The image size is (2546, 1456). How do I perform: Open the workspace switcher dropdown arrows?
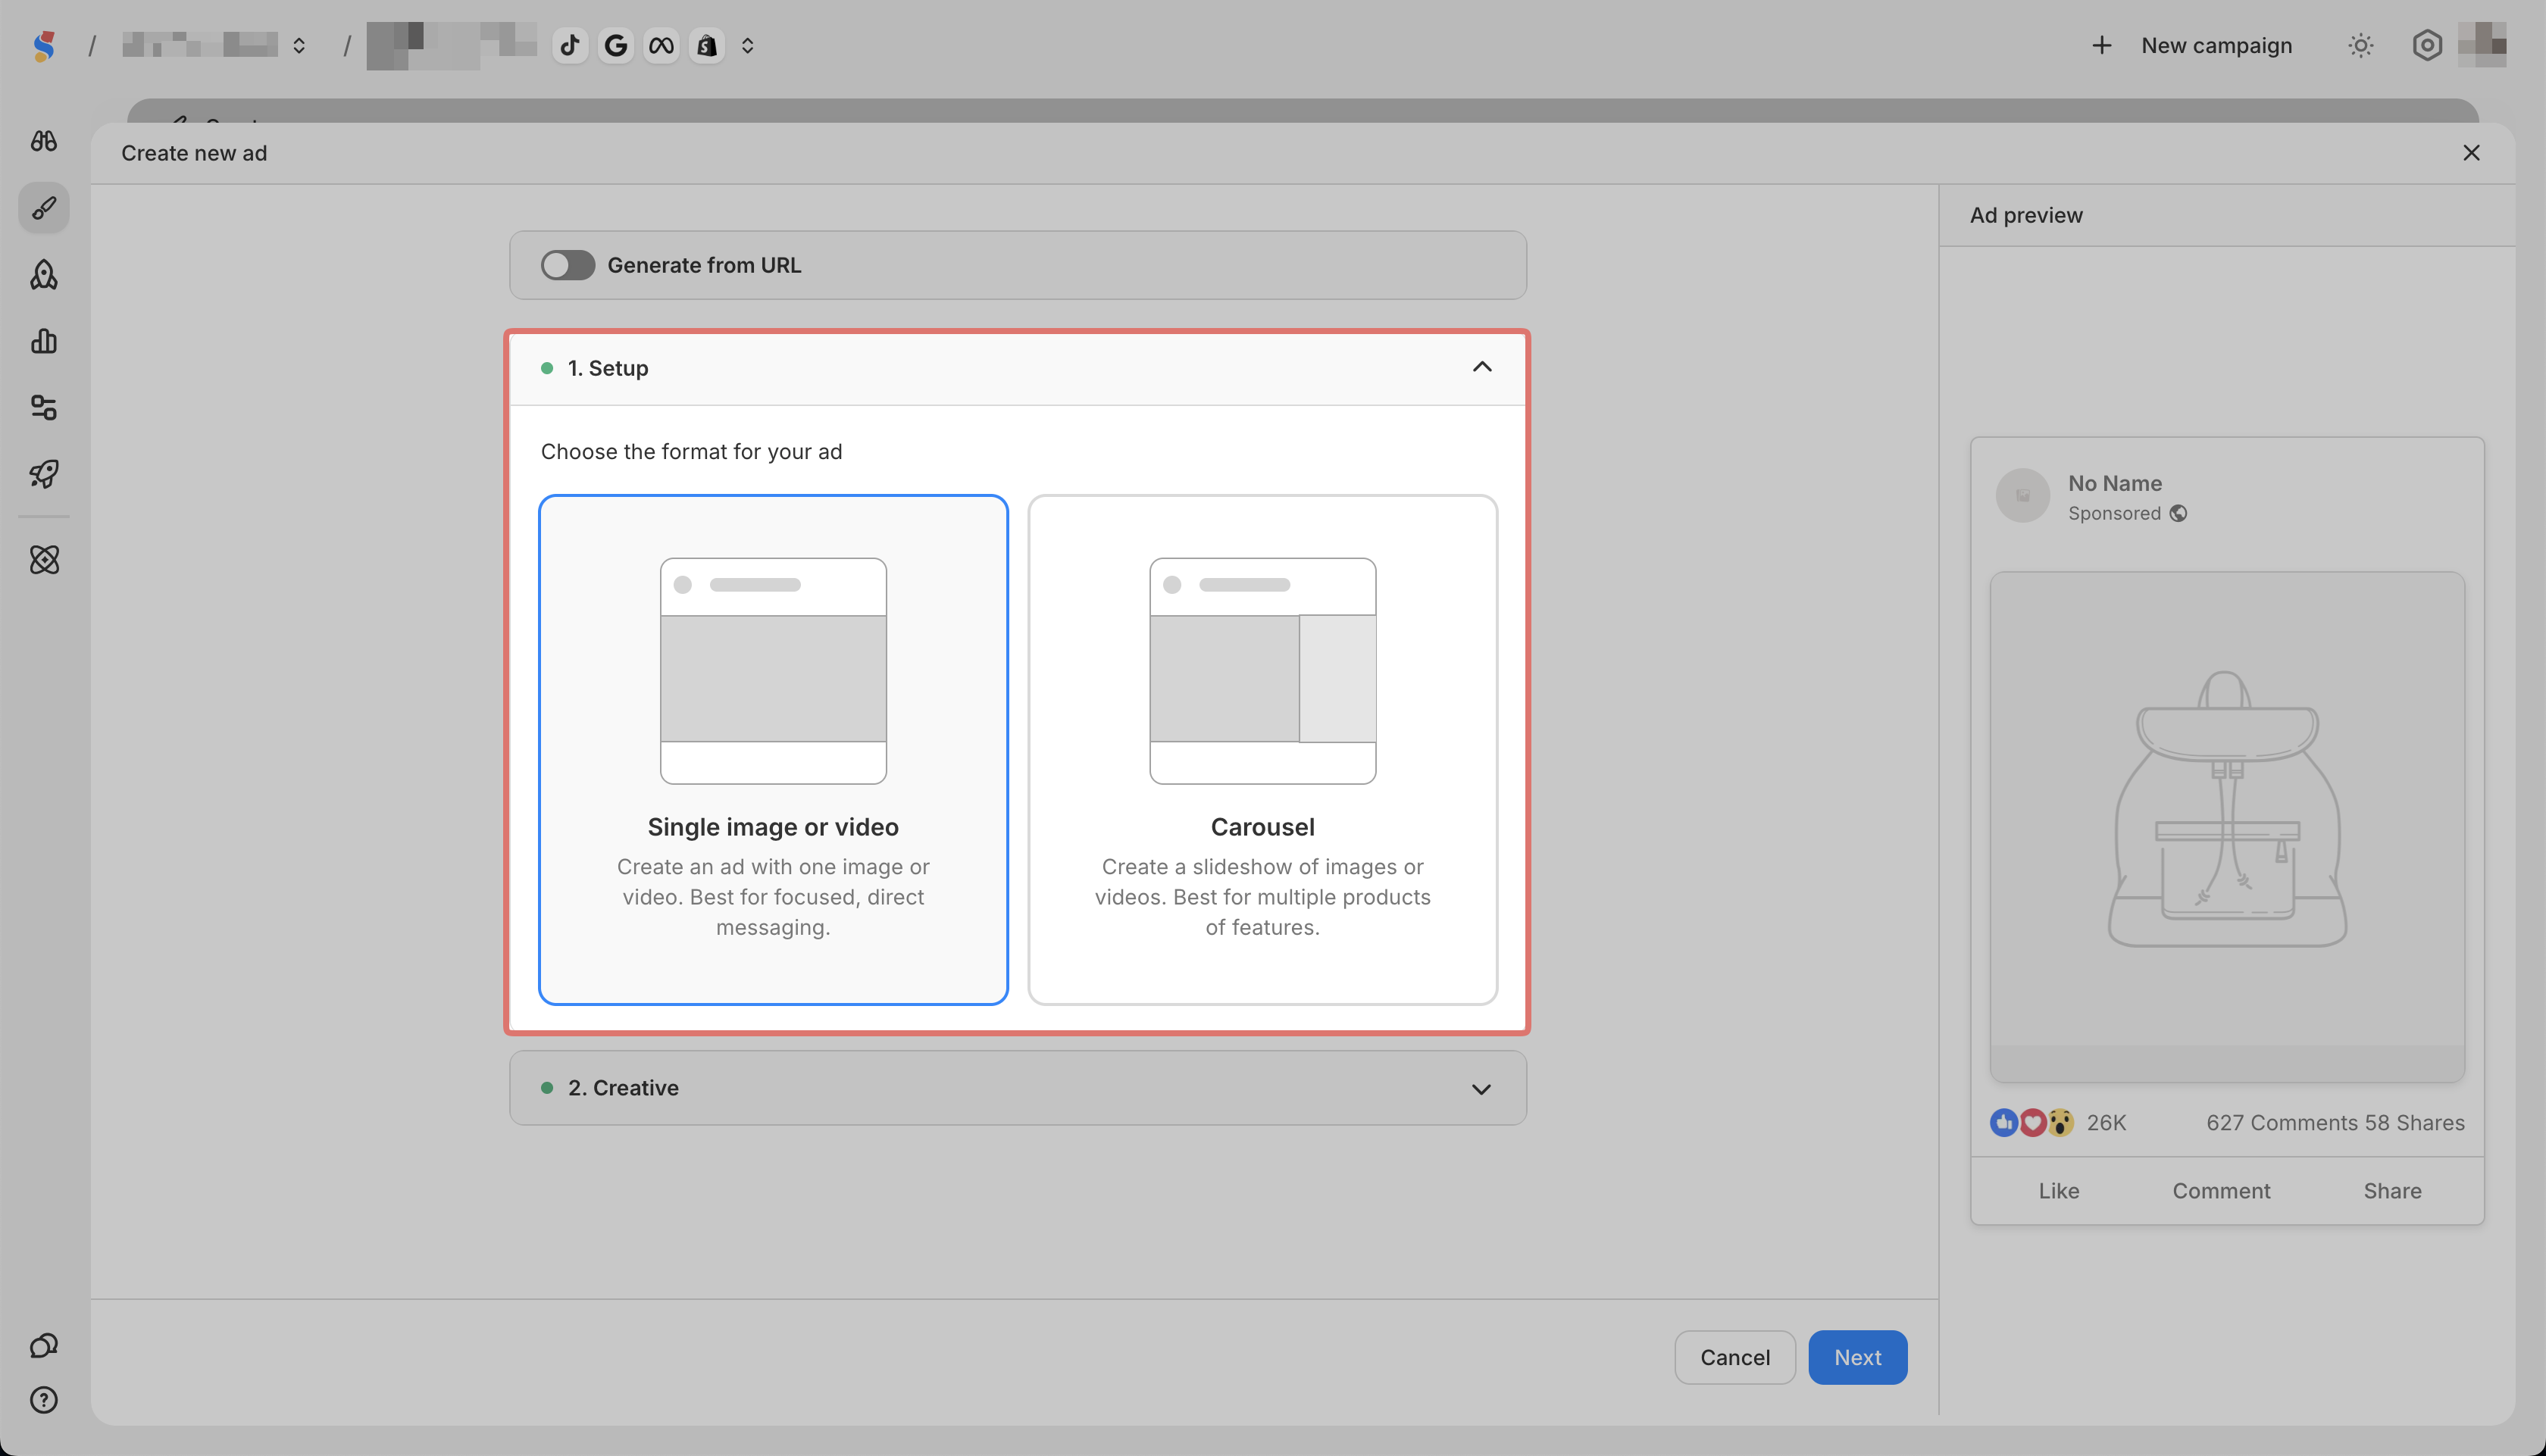point(299,46)
